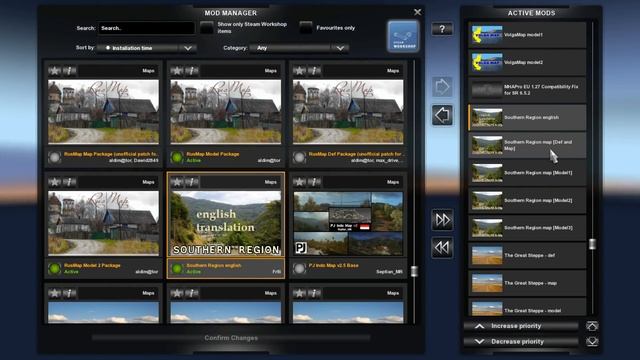Image resolution: width=640 pixels, height=360 pixels.
Task: Favourite the Southern Region english star
Action: pos(177,182)
